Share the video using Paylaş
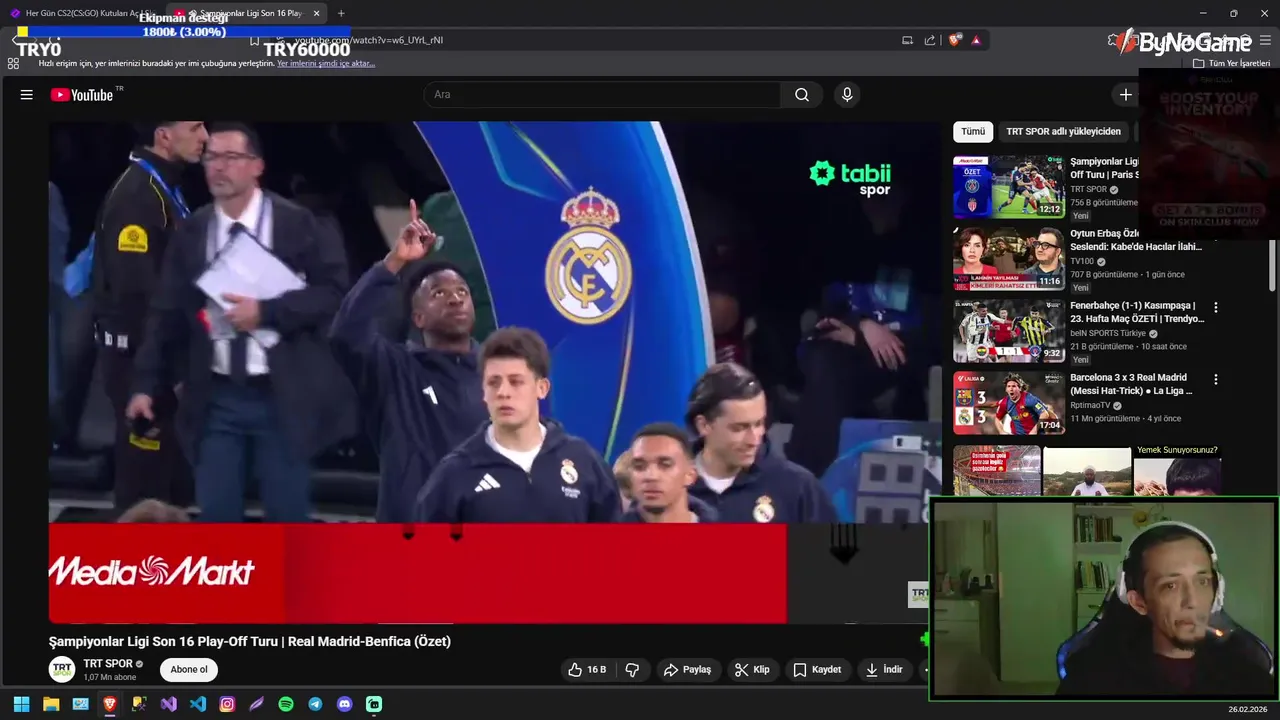The height and width of the screenshot is (720, 1280). (x=688, y=670)
